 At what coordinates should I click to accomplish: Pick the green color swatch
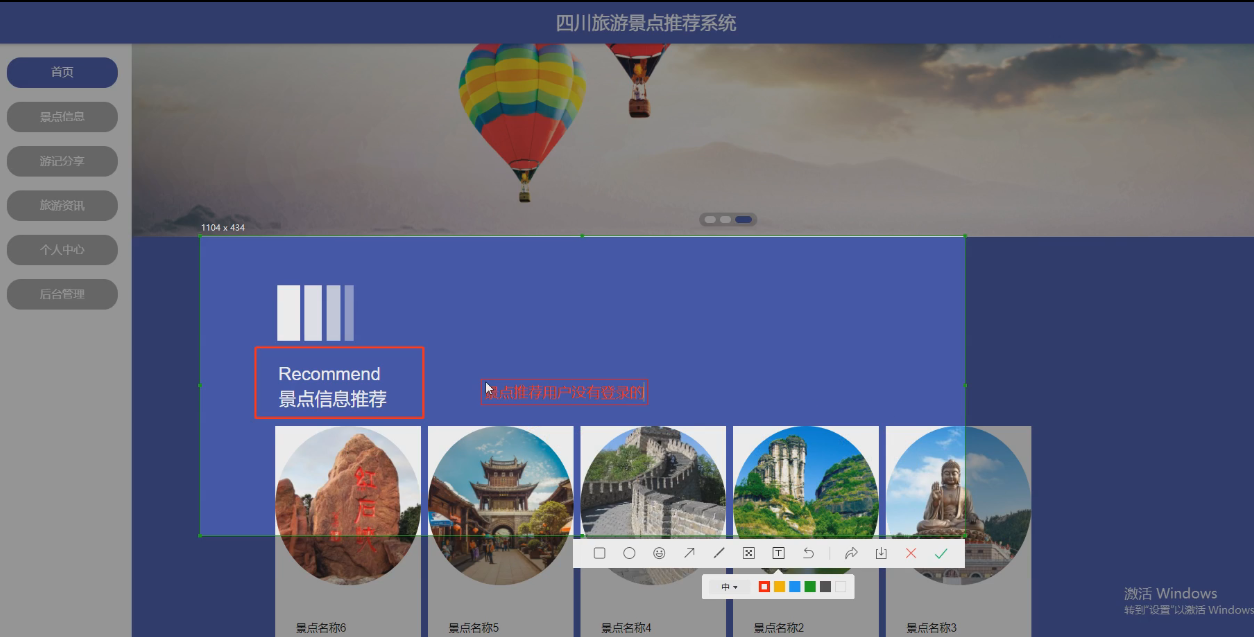click(x=810, y=587)
